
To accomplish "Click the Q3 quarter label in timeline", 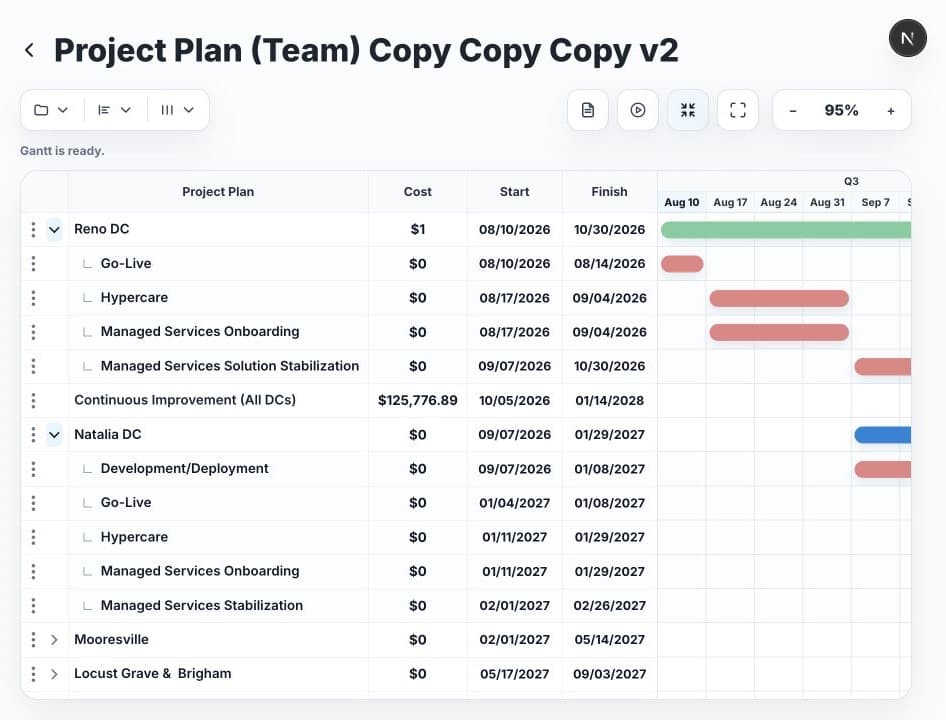I will (x=851, y=181).
